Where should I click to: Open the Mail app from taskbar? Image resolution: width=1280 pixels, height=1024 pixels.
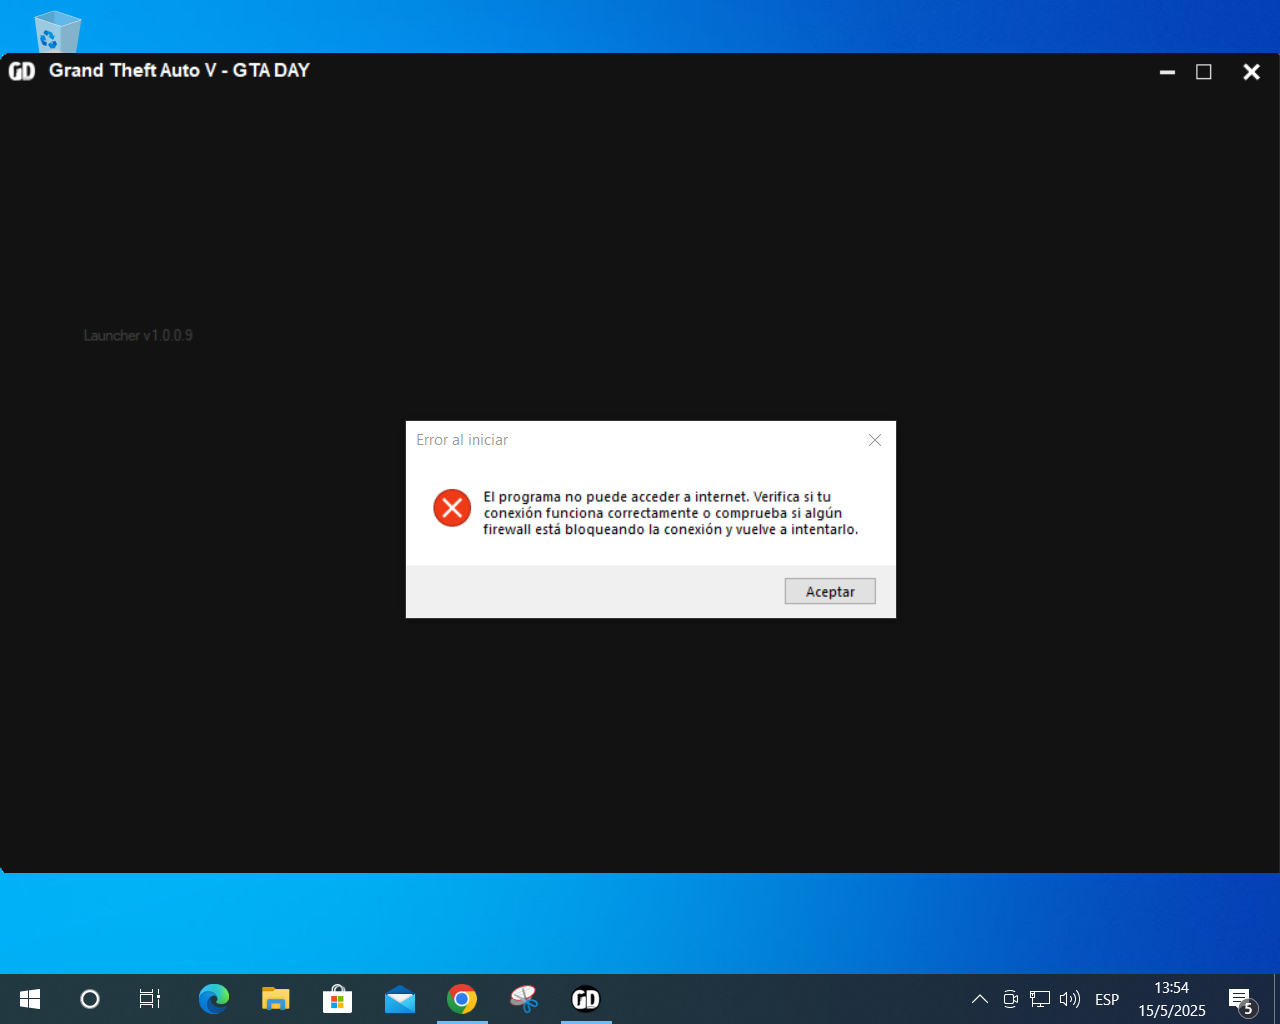[400, 999]
